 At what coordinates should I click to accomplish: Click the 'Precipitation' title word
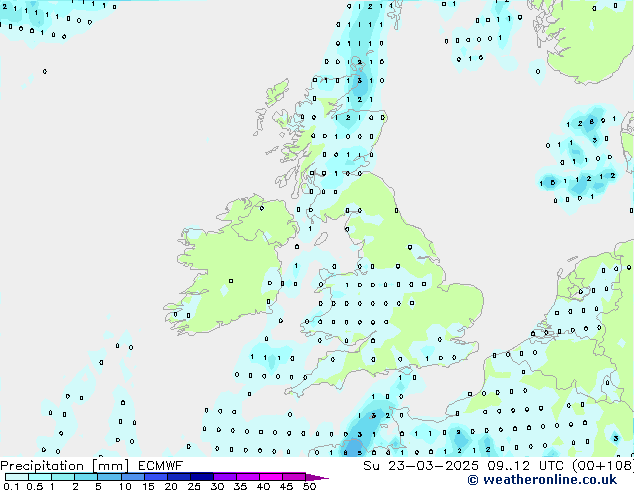tap(42, 466)
